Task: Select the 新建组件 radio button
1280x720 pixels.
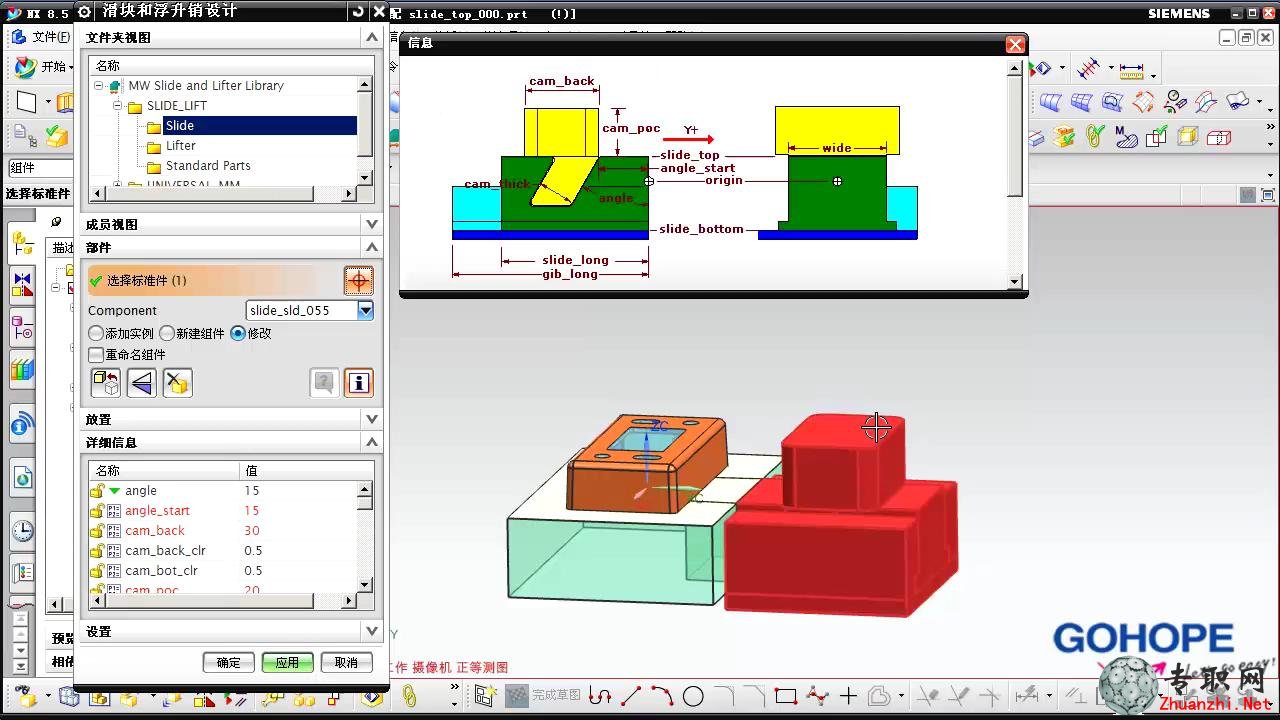Action: point(167,333)
